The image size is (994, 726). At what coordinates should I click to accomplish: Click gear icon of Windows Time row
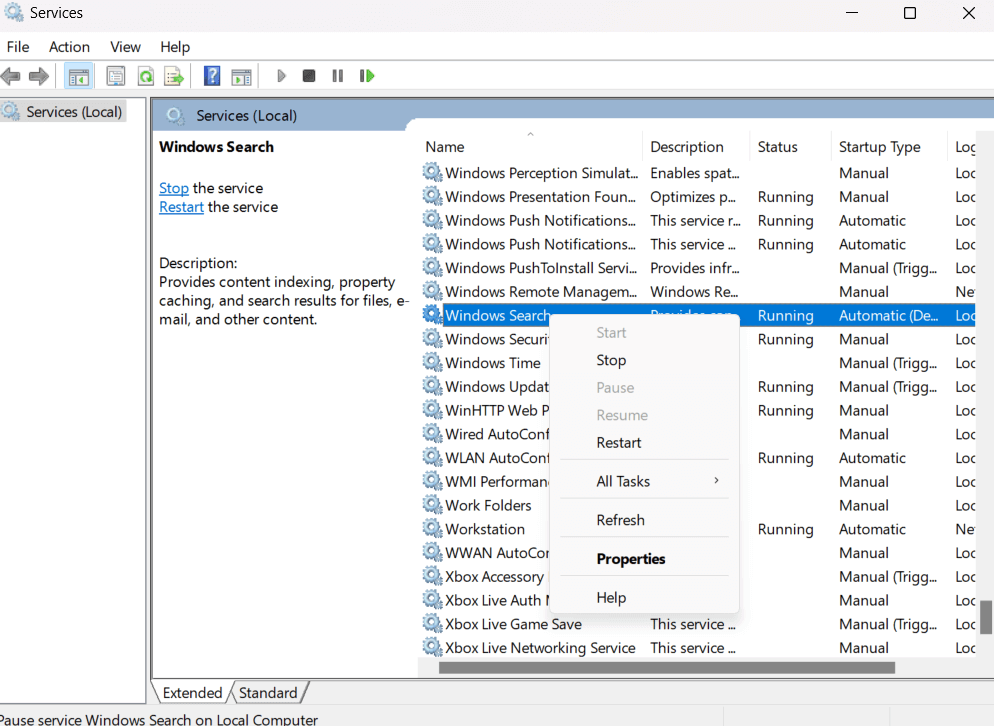(x=432, y=362)
